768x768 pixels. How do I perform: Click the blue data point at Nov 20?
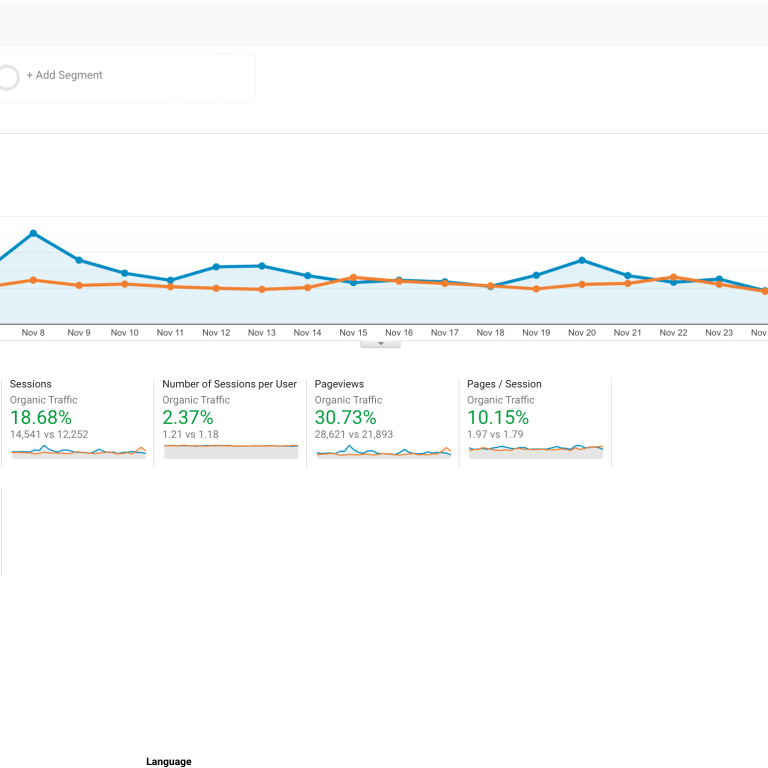582,260
